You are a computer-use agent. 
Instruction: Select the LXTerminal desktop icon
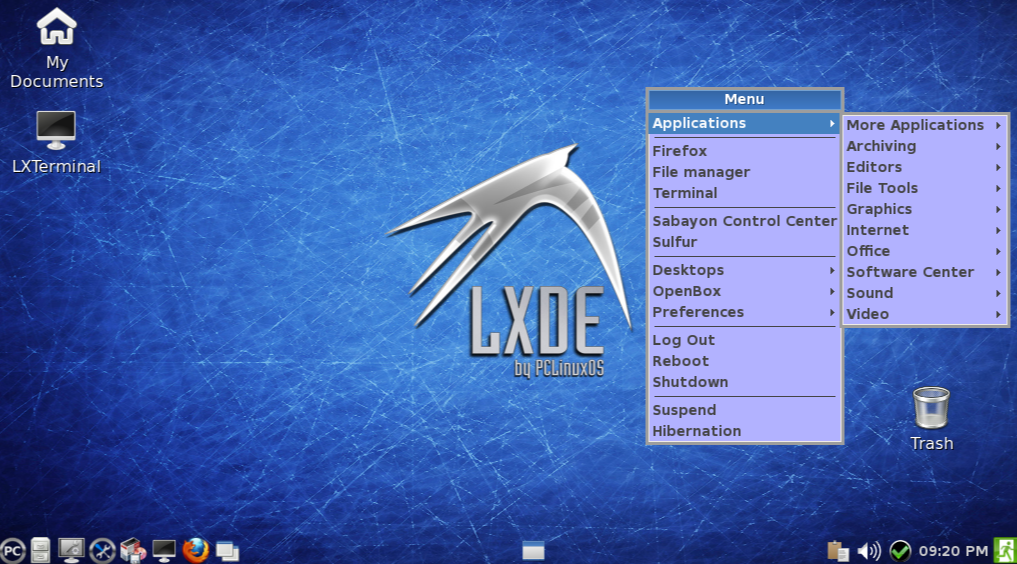[x=56, y=143]
